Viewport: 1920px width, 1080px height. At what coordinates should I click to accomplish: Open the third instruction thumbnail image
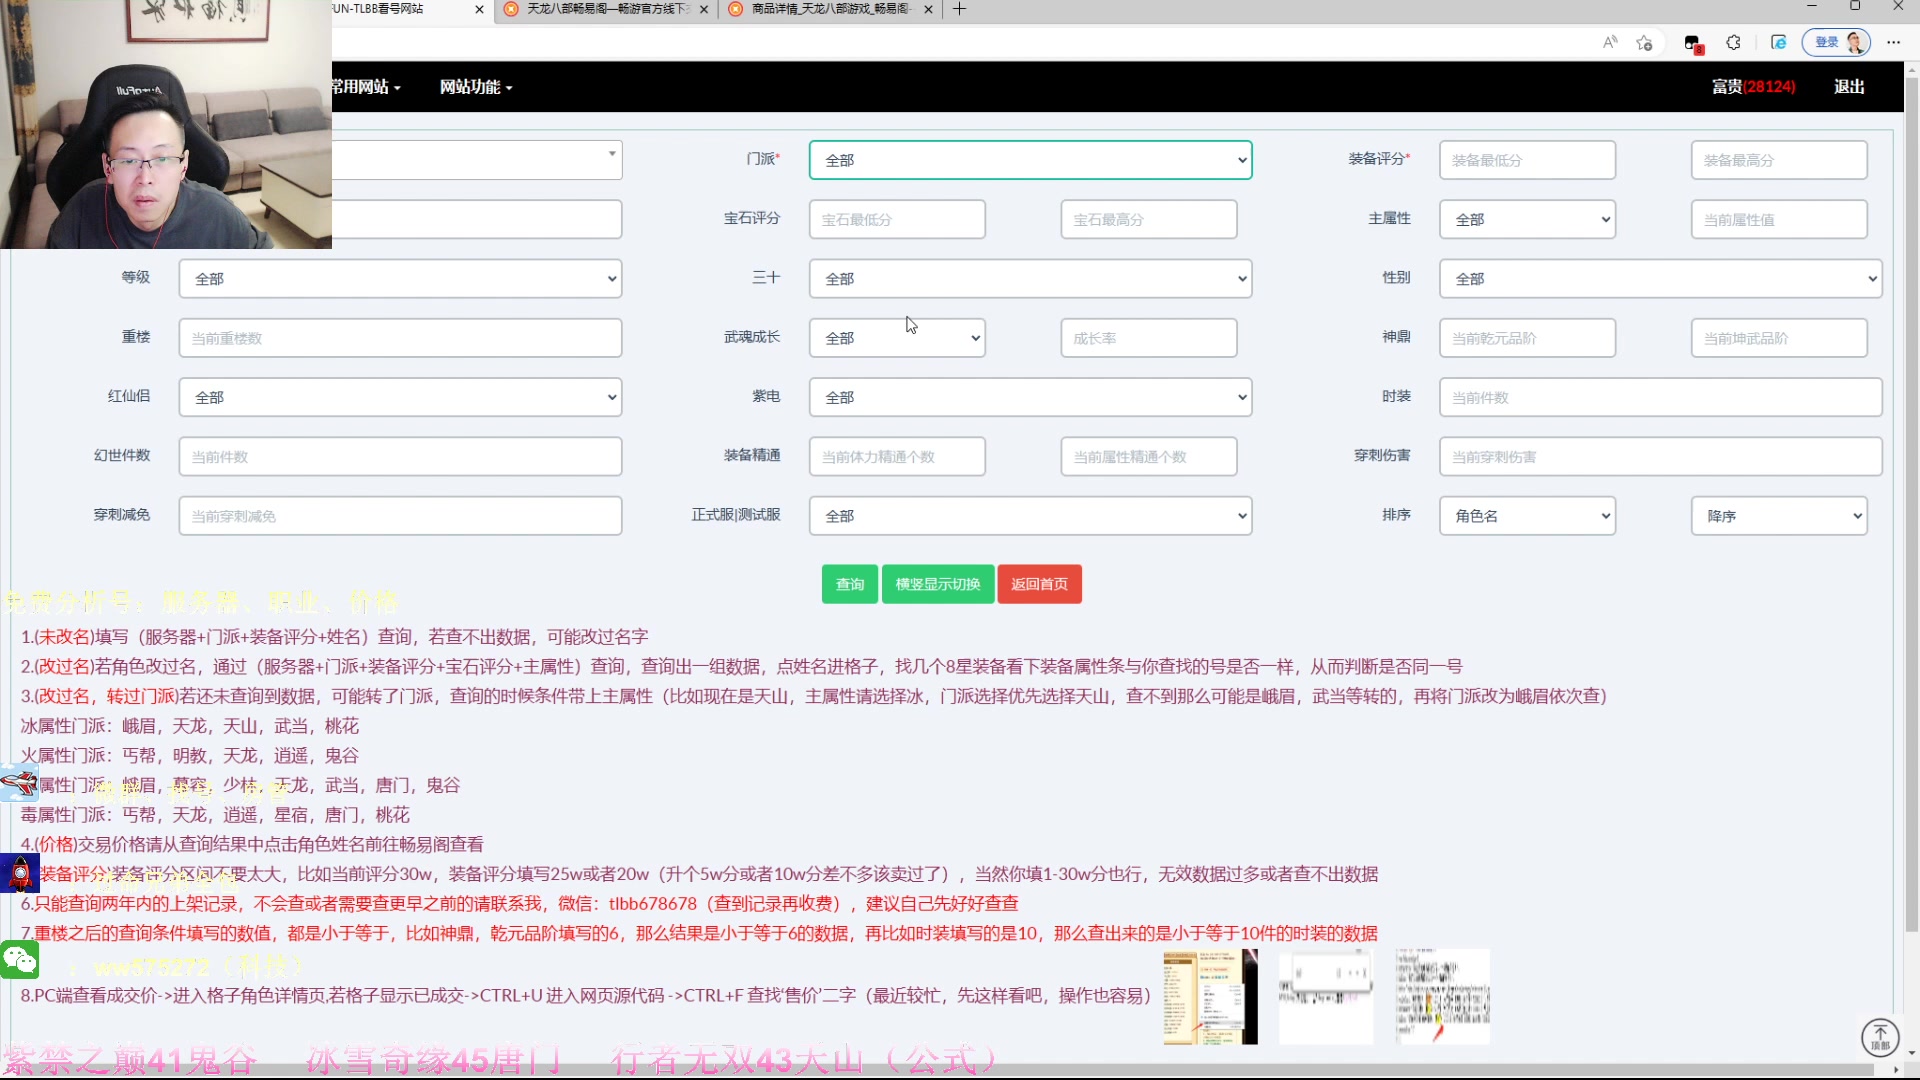tap(1442, 997)
